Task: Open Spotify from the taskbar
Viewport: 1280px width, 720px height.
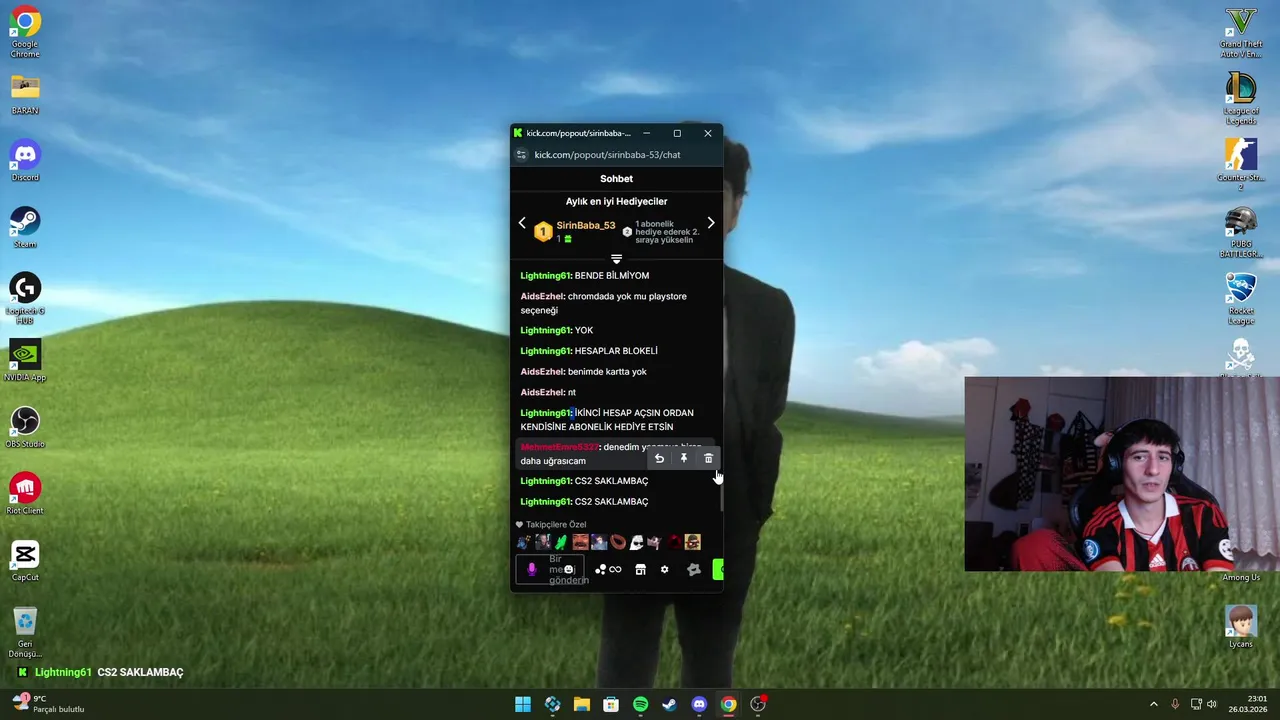Action: click(x=640, y=704)
